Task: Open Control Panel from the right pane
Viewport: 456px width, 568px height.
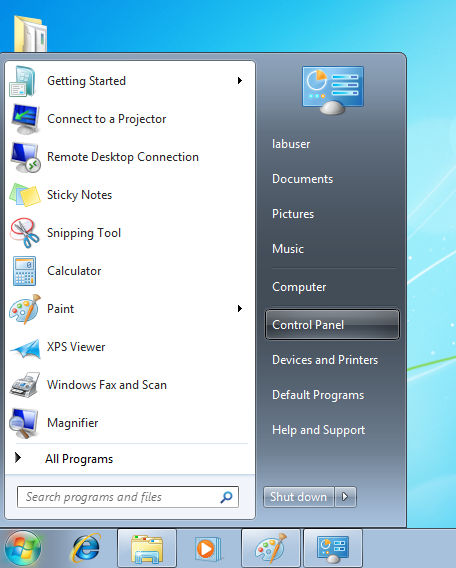Action: click(x=332, y=325)
